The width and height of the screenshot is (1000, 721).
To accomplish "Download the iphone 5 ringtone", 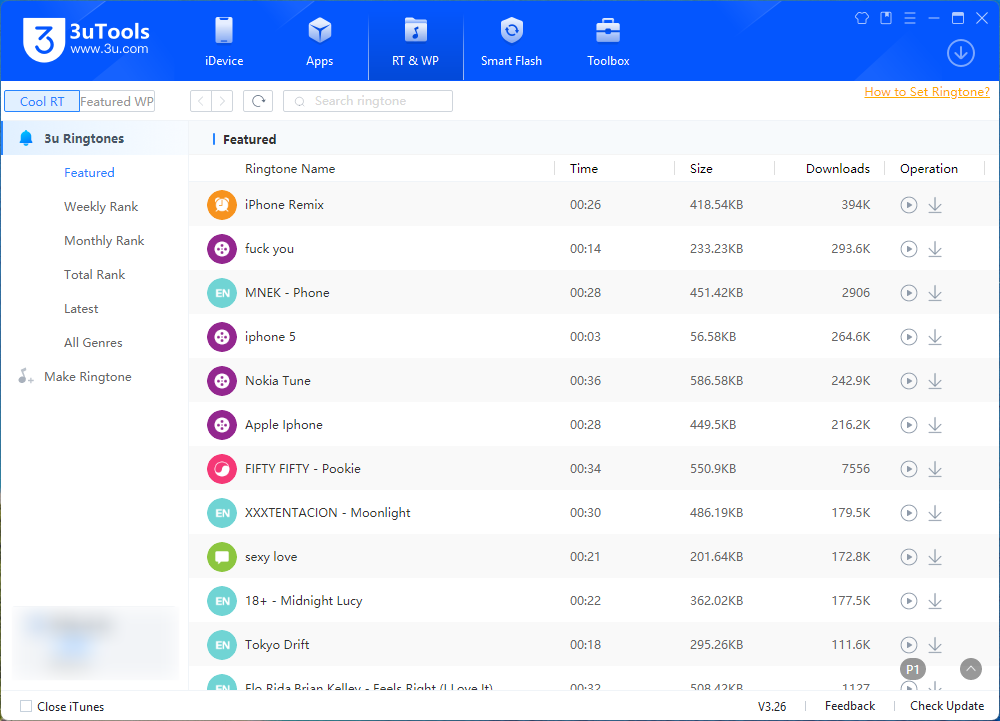I will 935,337.
